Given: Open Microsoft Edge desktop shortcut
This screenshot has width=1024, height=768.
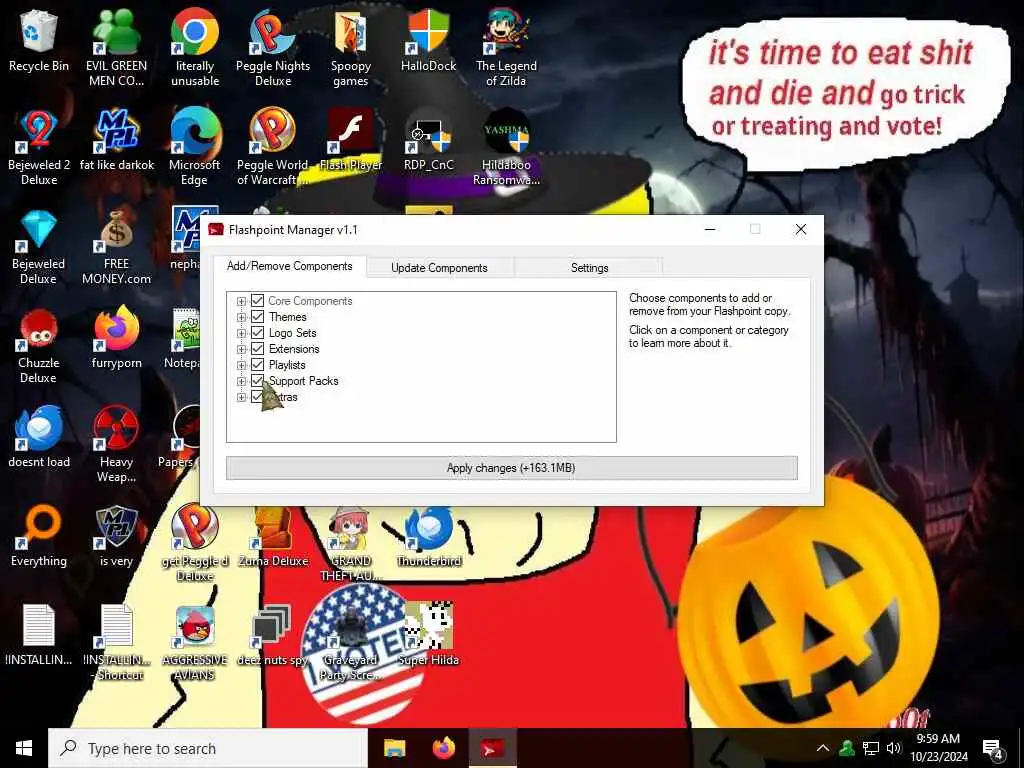Looking at the screenshot, I should pos(195,148).
